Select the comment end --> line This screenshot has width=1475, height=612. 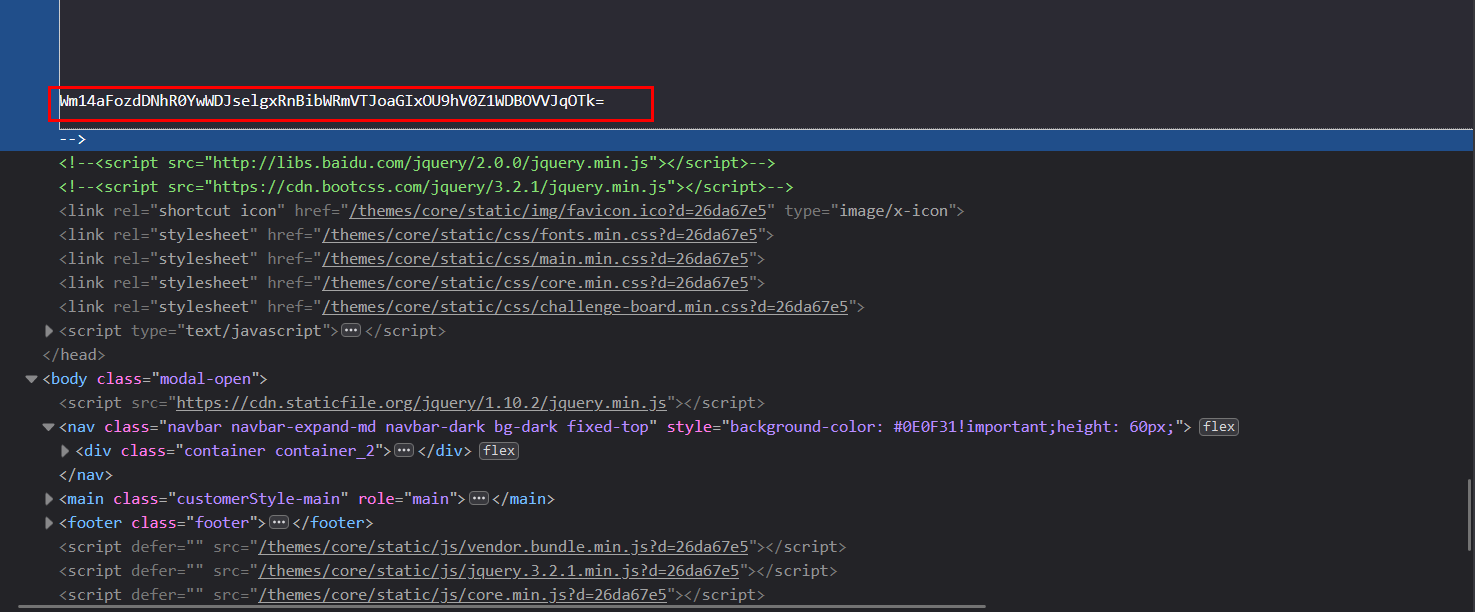(73, 140)
